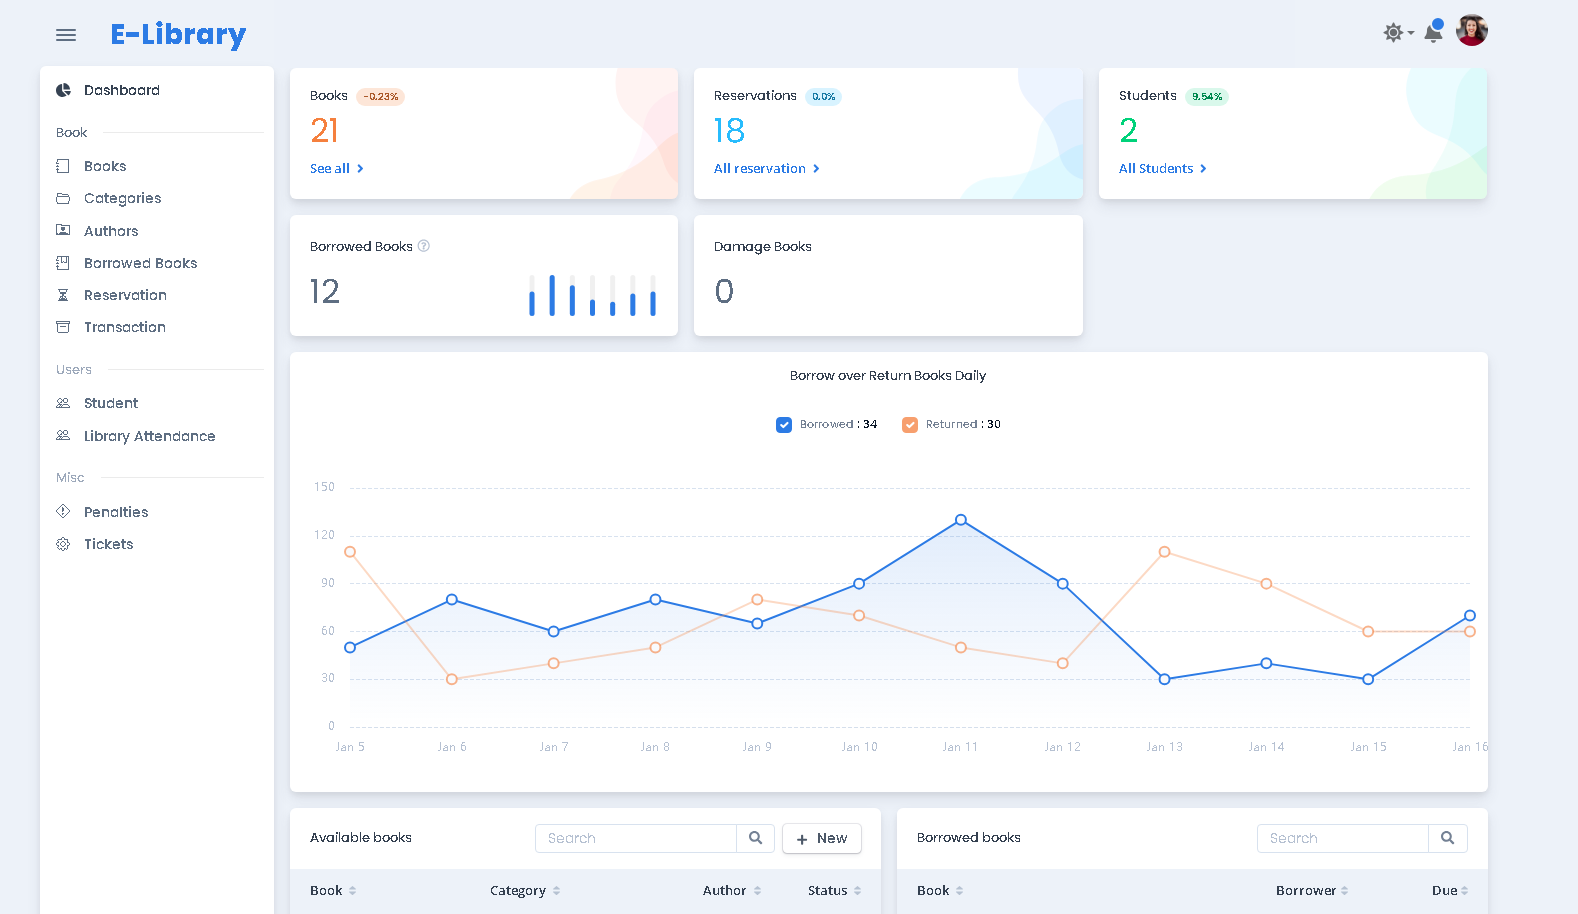Click the Library Attendance icon

click(63, 435)
